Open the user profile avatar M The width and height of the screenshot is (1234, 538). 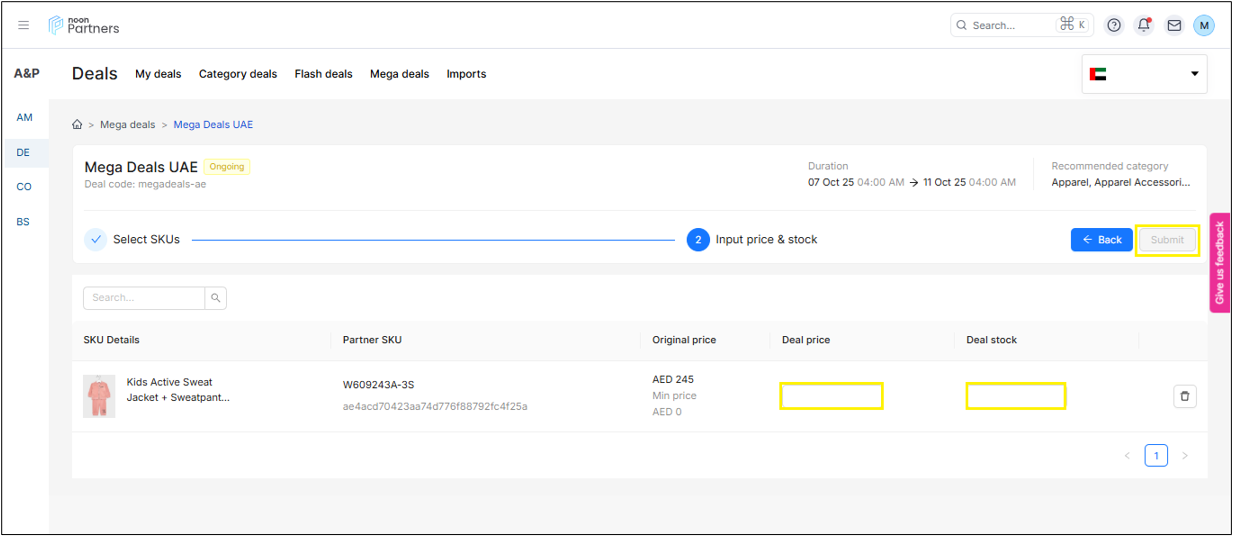click(x=1204, y=25)
